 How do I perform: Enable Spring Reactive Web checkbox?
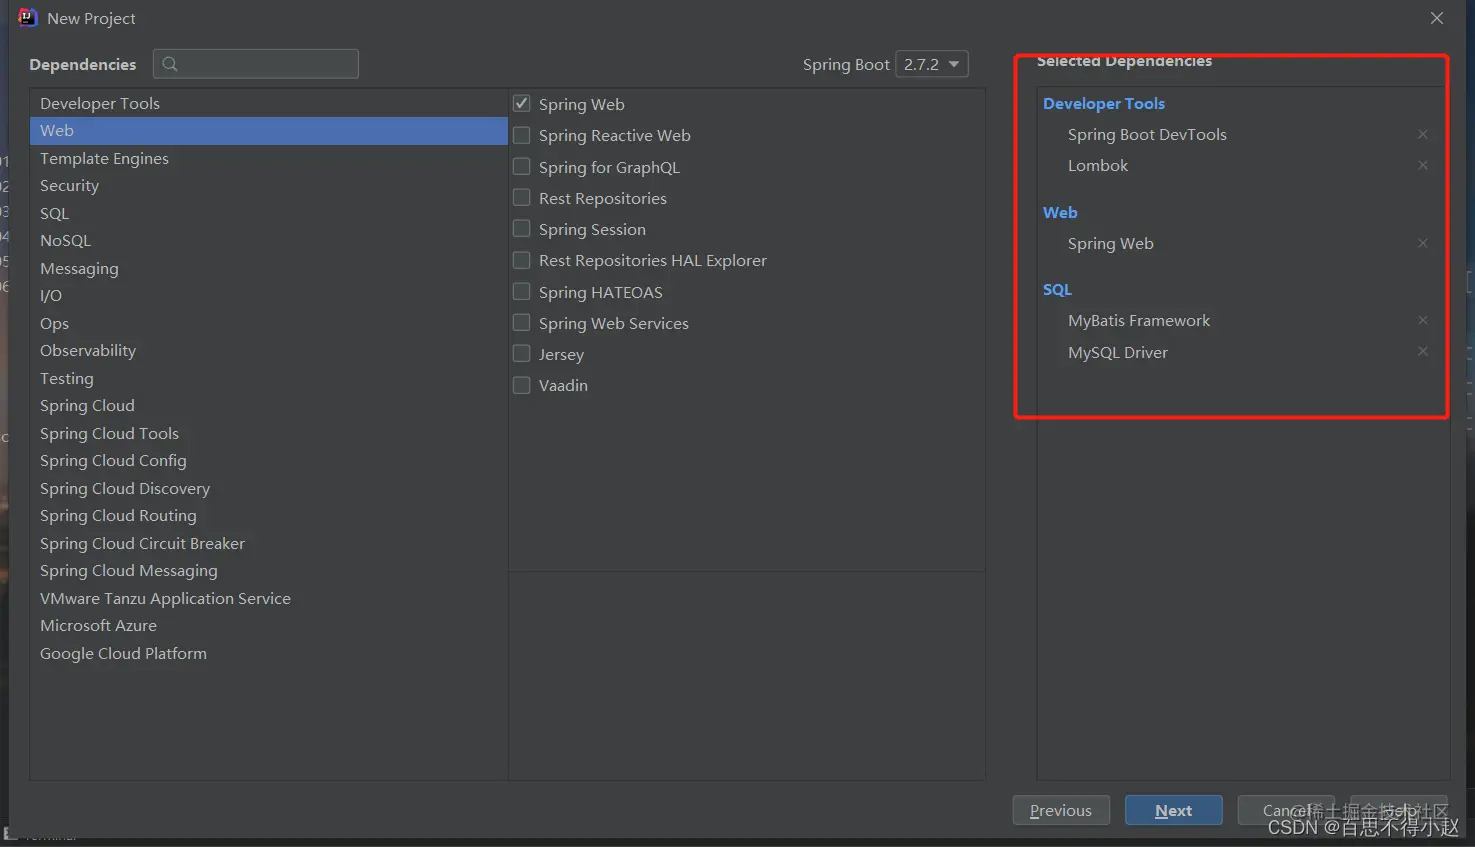point(521,135)
